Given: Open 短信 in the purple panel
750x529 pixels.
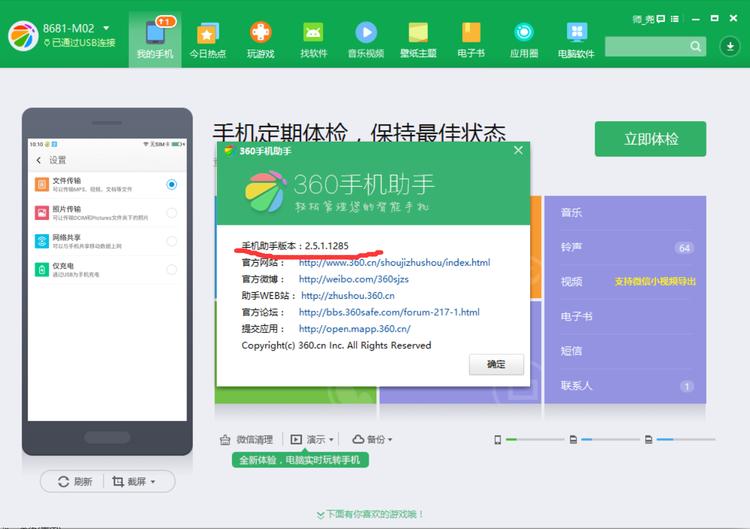Looking at the screenshot, I should [x=625, y=351].
